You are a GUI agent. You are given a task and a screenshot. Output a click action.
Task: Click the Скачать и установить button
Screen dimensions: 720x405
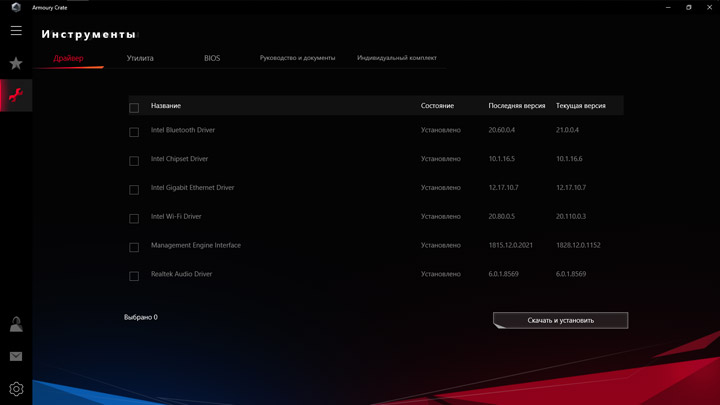pos(561,321)
